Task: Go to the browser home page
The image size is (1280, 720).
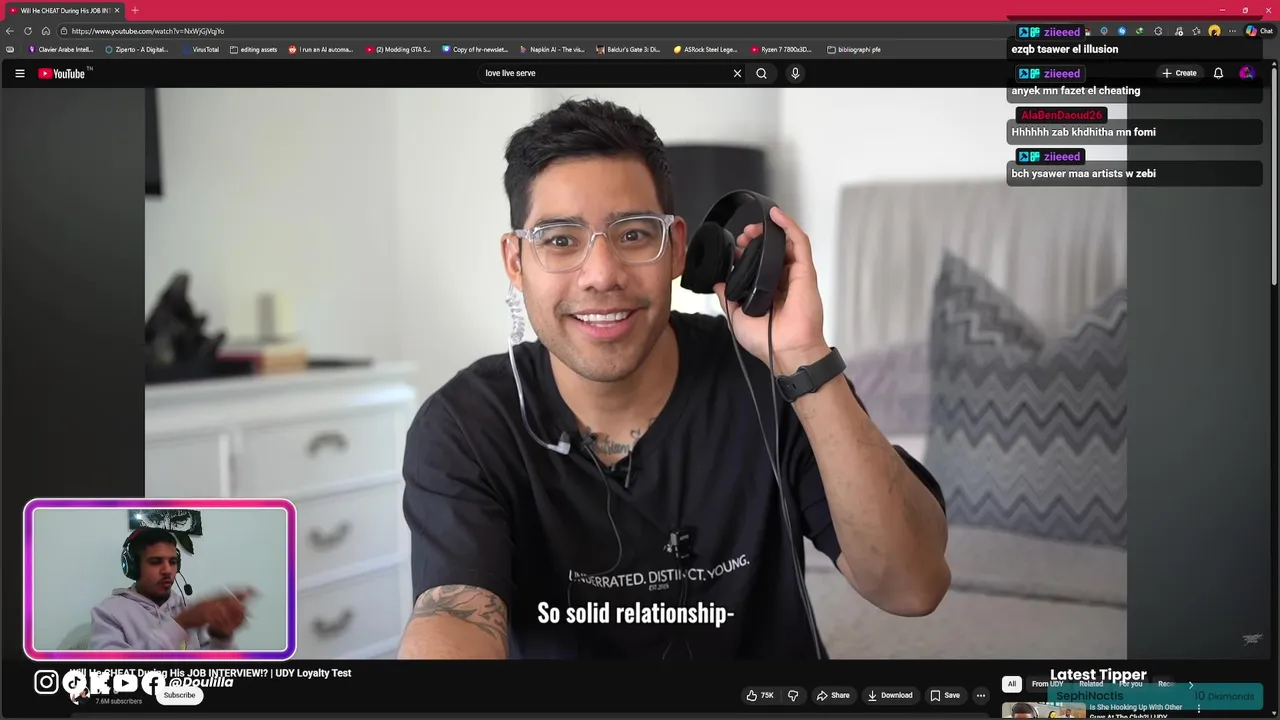Action: (x=45, y=31)
